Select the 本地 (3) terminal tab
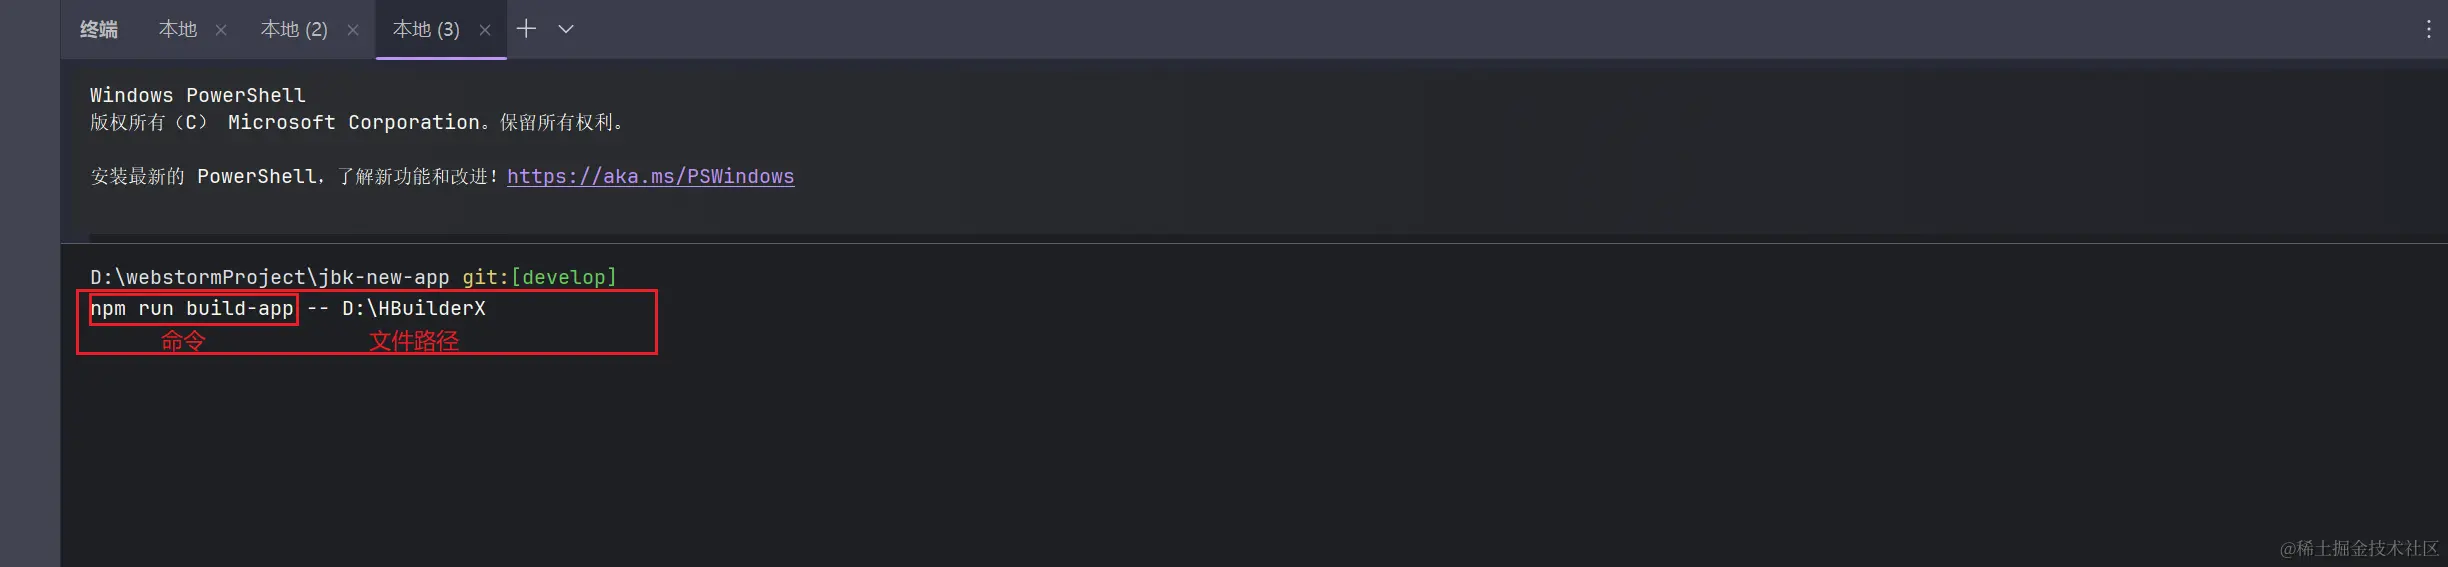Screen dimensions: 2448x567 426,29
